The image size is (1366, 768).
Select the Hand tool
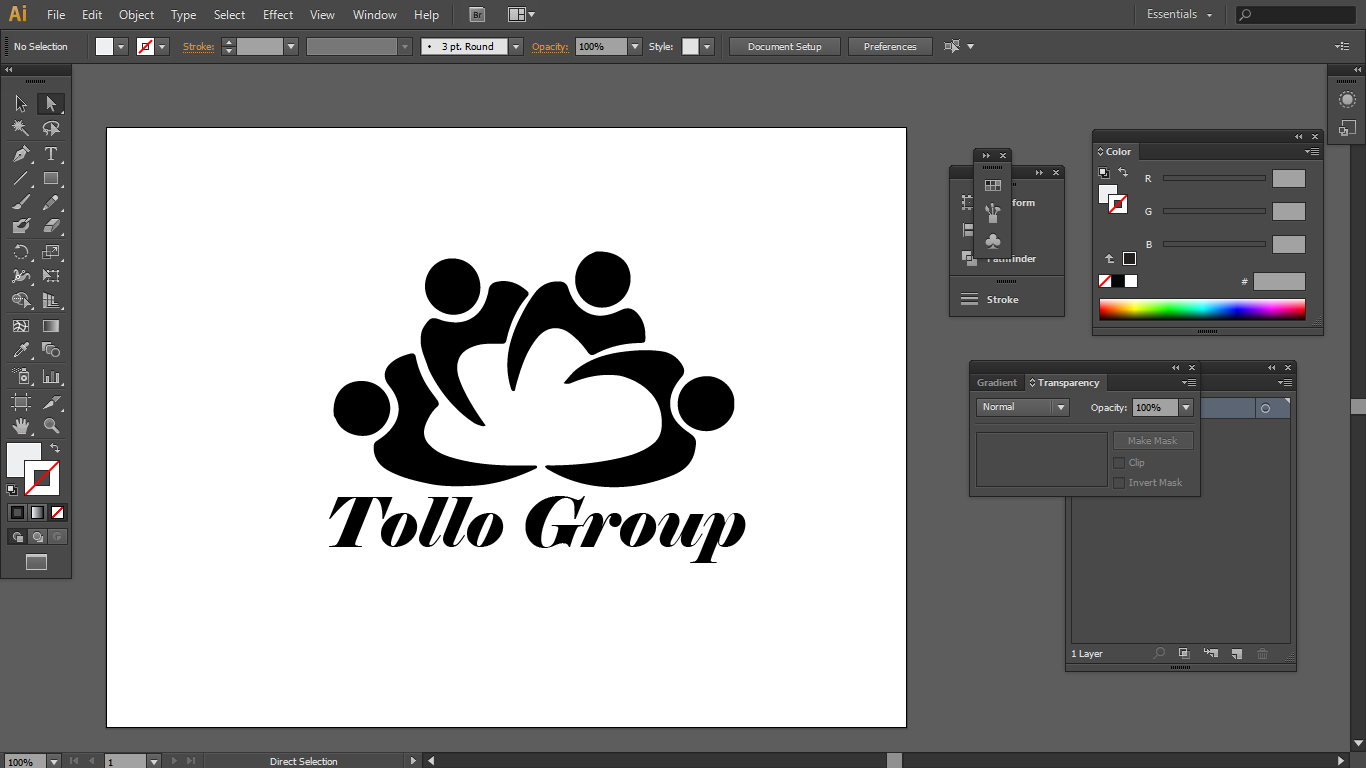click(20, 425)
